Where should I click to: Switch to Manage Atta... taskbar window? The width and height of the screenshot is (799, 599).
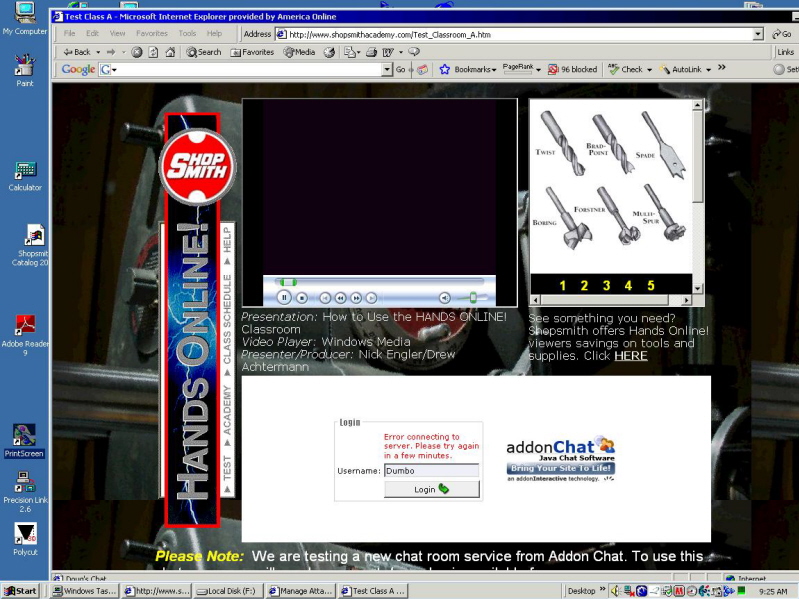coord(301,591)
